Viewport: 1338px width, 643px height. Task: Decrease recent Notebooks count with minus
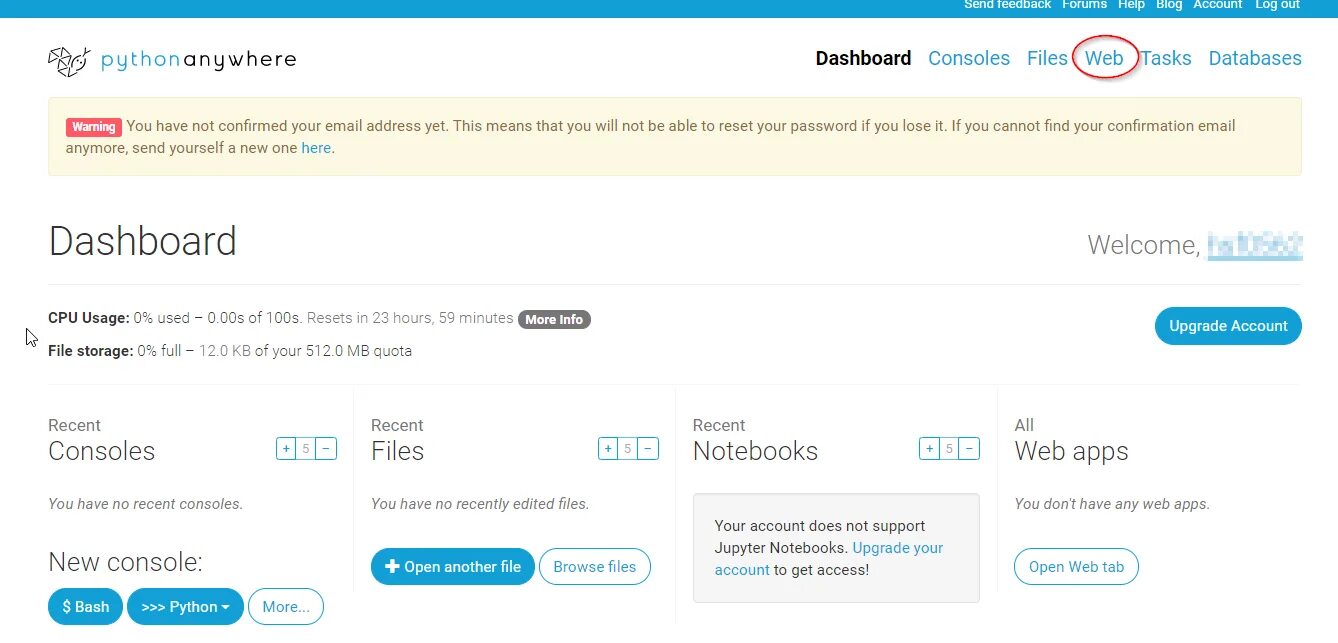[x=970, y=449]
